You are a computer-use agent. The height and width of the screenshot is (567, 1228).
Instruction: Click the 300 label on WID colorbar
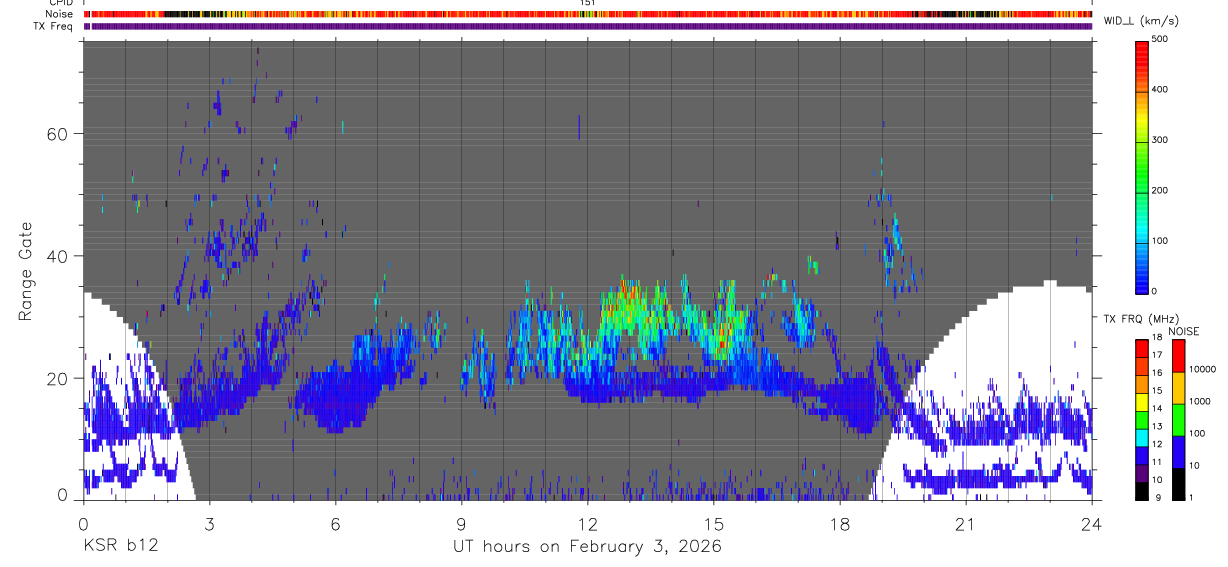click(1160, 140)
